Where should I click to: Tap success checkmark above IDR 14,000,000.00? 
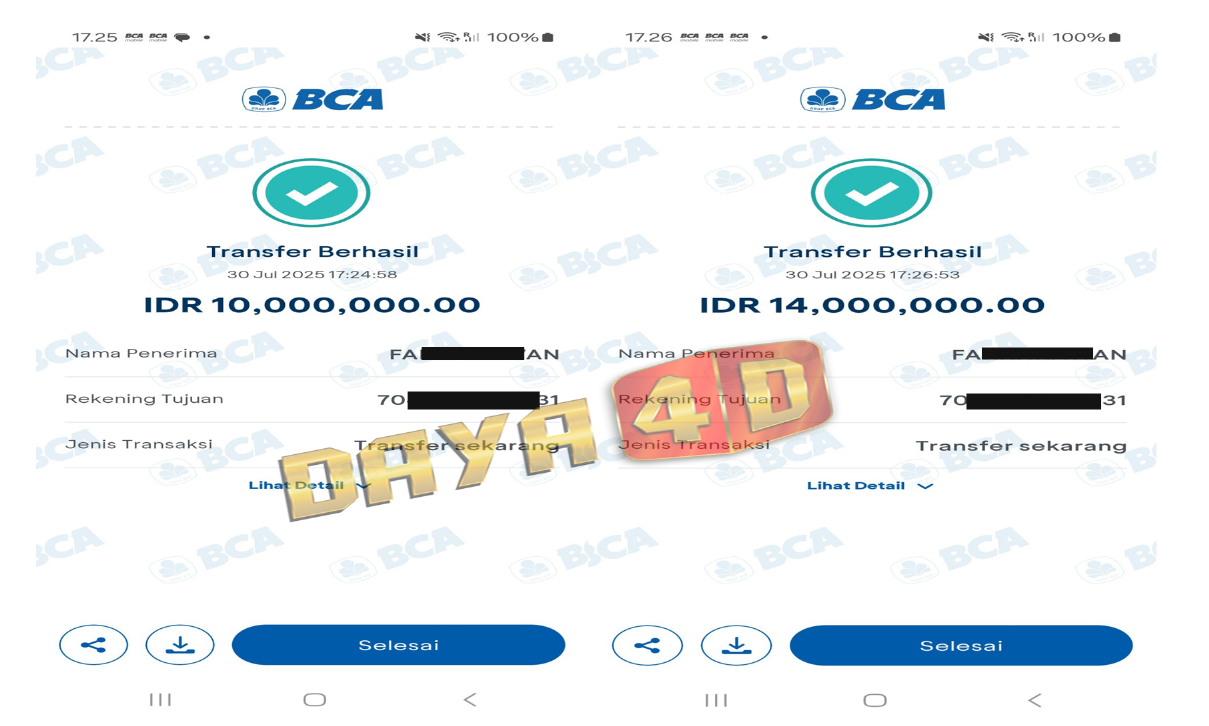[871, 193]
